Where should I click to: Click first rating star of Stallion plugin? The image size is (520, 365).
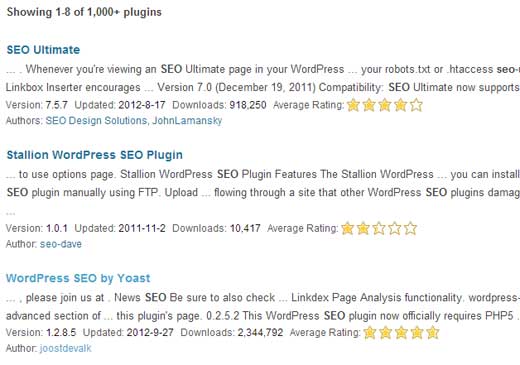pyautogui.click(x=347, y=229)
